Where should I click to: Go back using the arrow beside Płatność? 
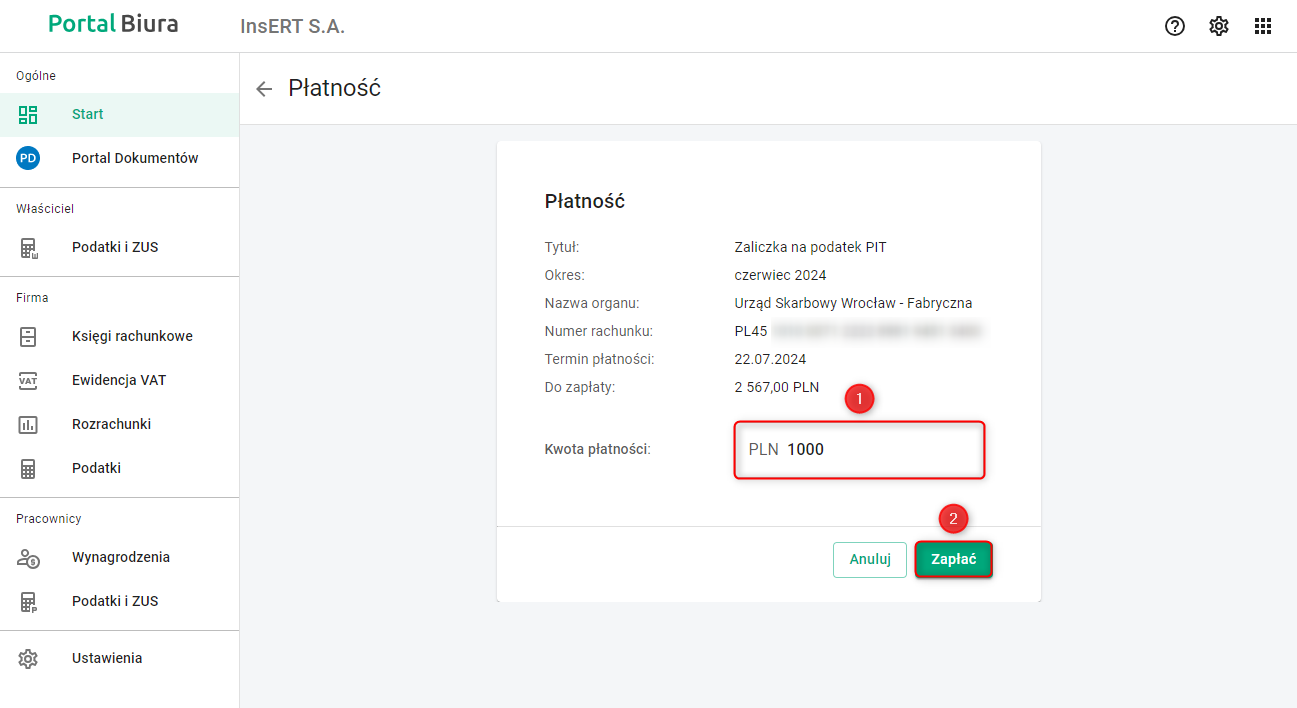264,89
